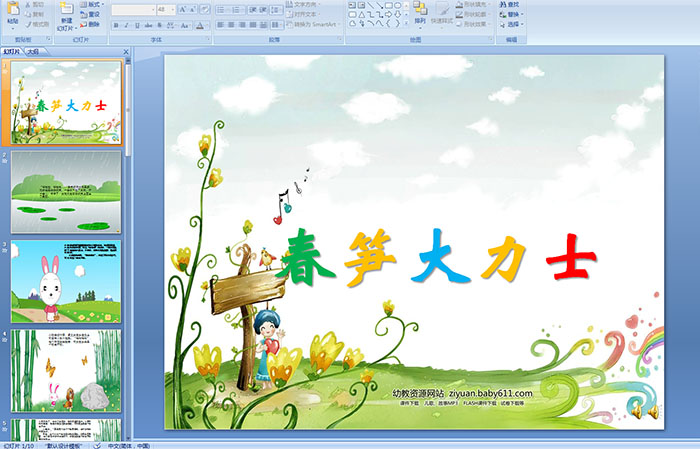Toggle Underline text formatting
Image resolution: width=700 pixels, height=449 pixels.
coord(139,25)
